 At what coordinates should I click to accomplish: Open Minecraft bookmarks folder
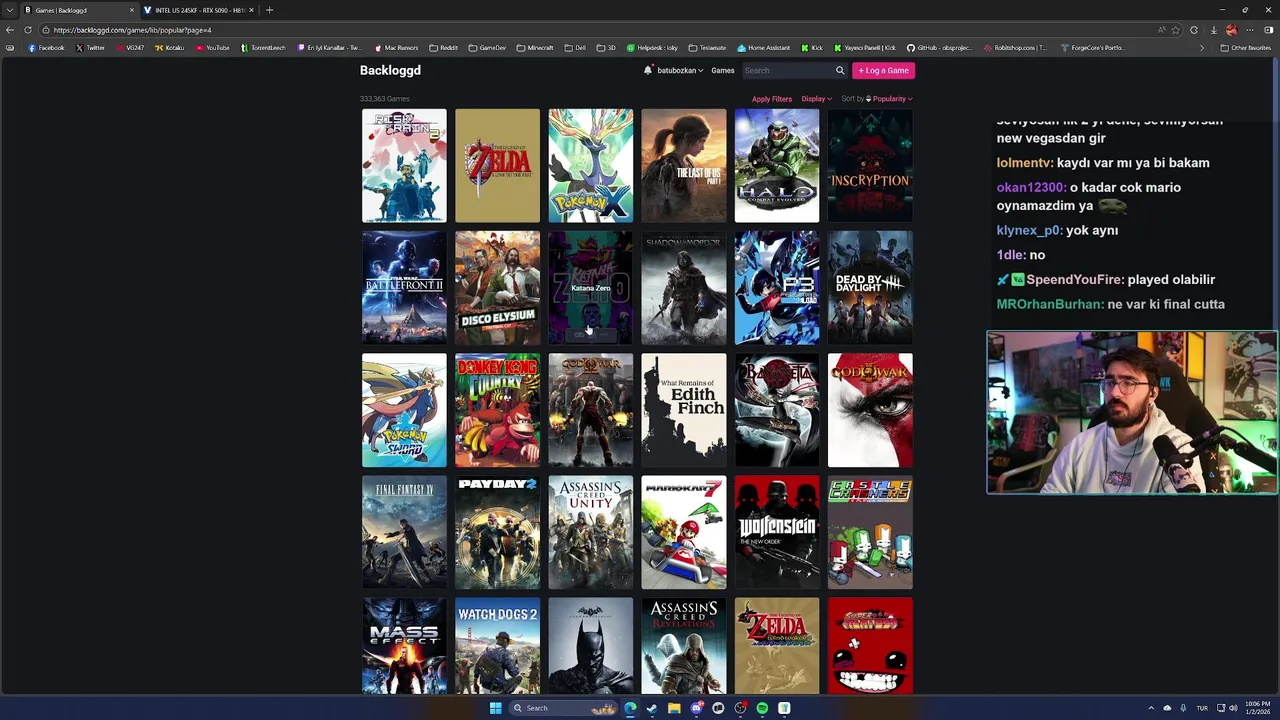click(535, 47)
